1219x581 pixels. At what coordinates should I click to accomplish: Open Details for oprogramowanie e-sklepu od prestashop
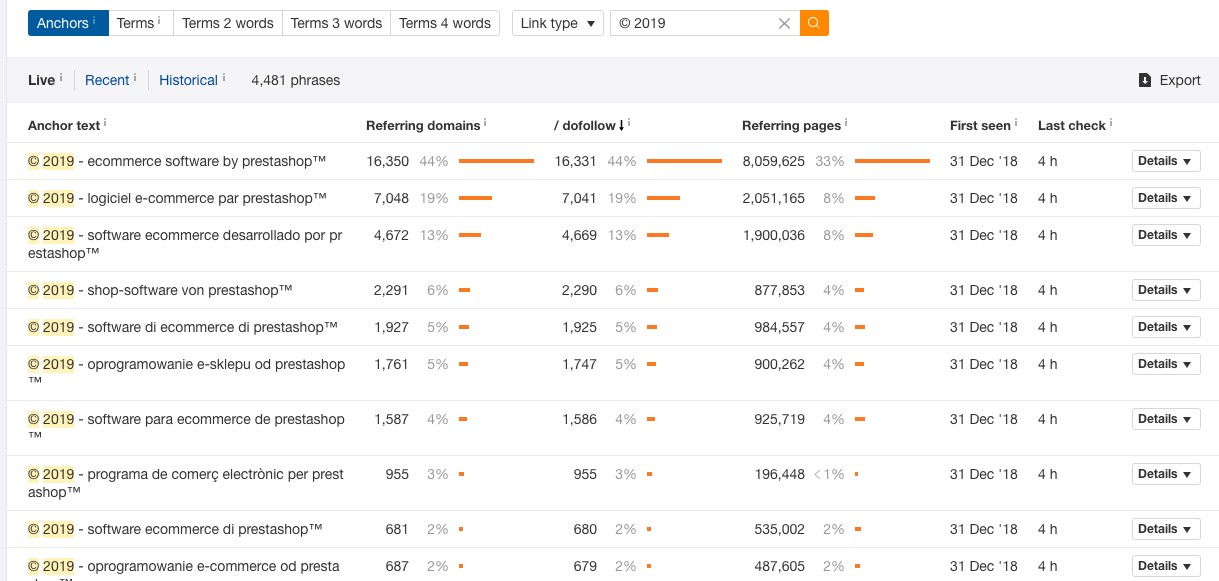point(1166,364)
